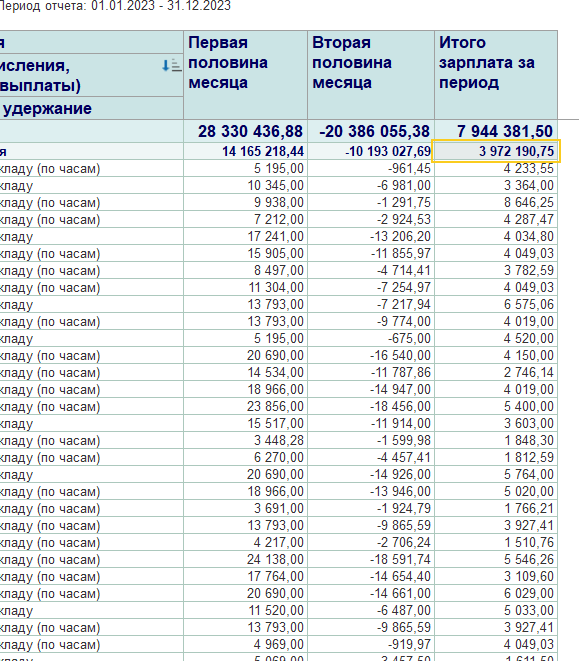Select cell 1 510,76

tap(496, 542)
